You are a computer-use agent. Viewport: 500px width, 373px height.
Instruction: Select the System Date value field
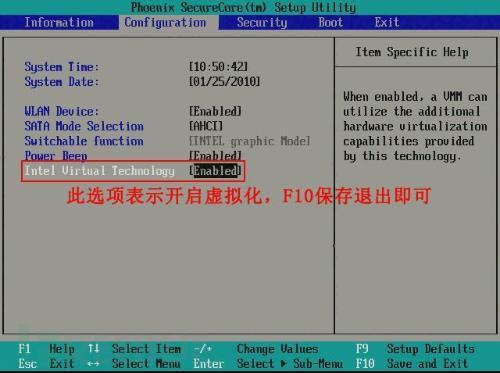(x=224, y=81)
